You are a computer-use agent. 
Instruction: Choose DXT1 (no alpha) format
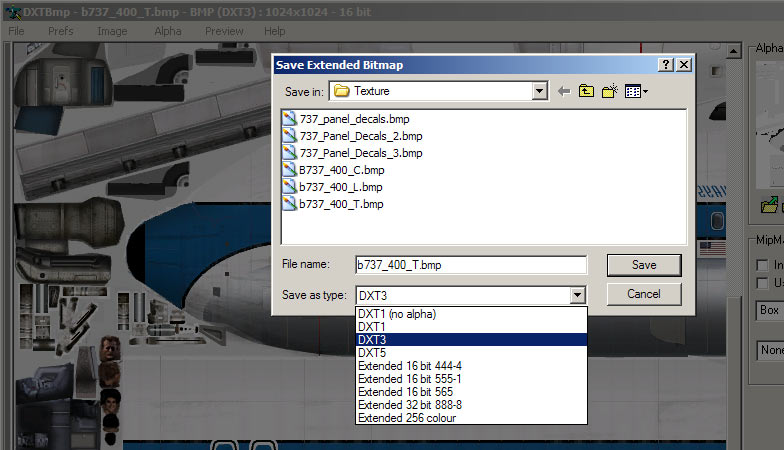pos(471,314)
